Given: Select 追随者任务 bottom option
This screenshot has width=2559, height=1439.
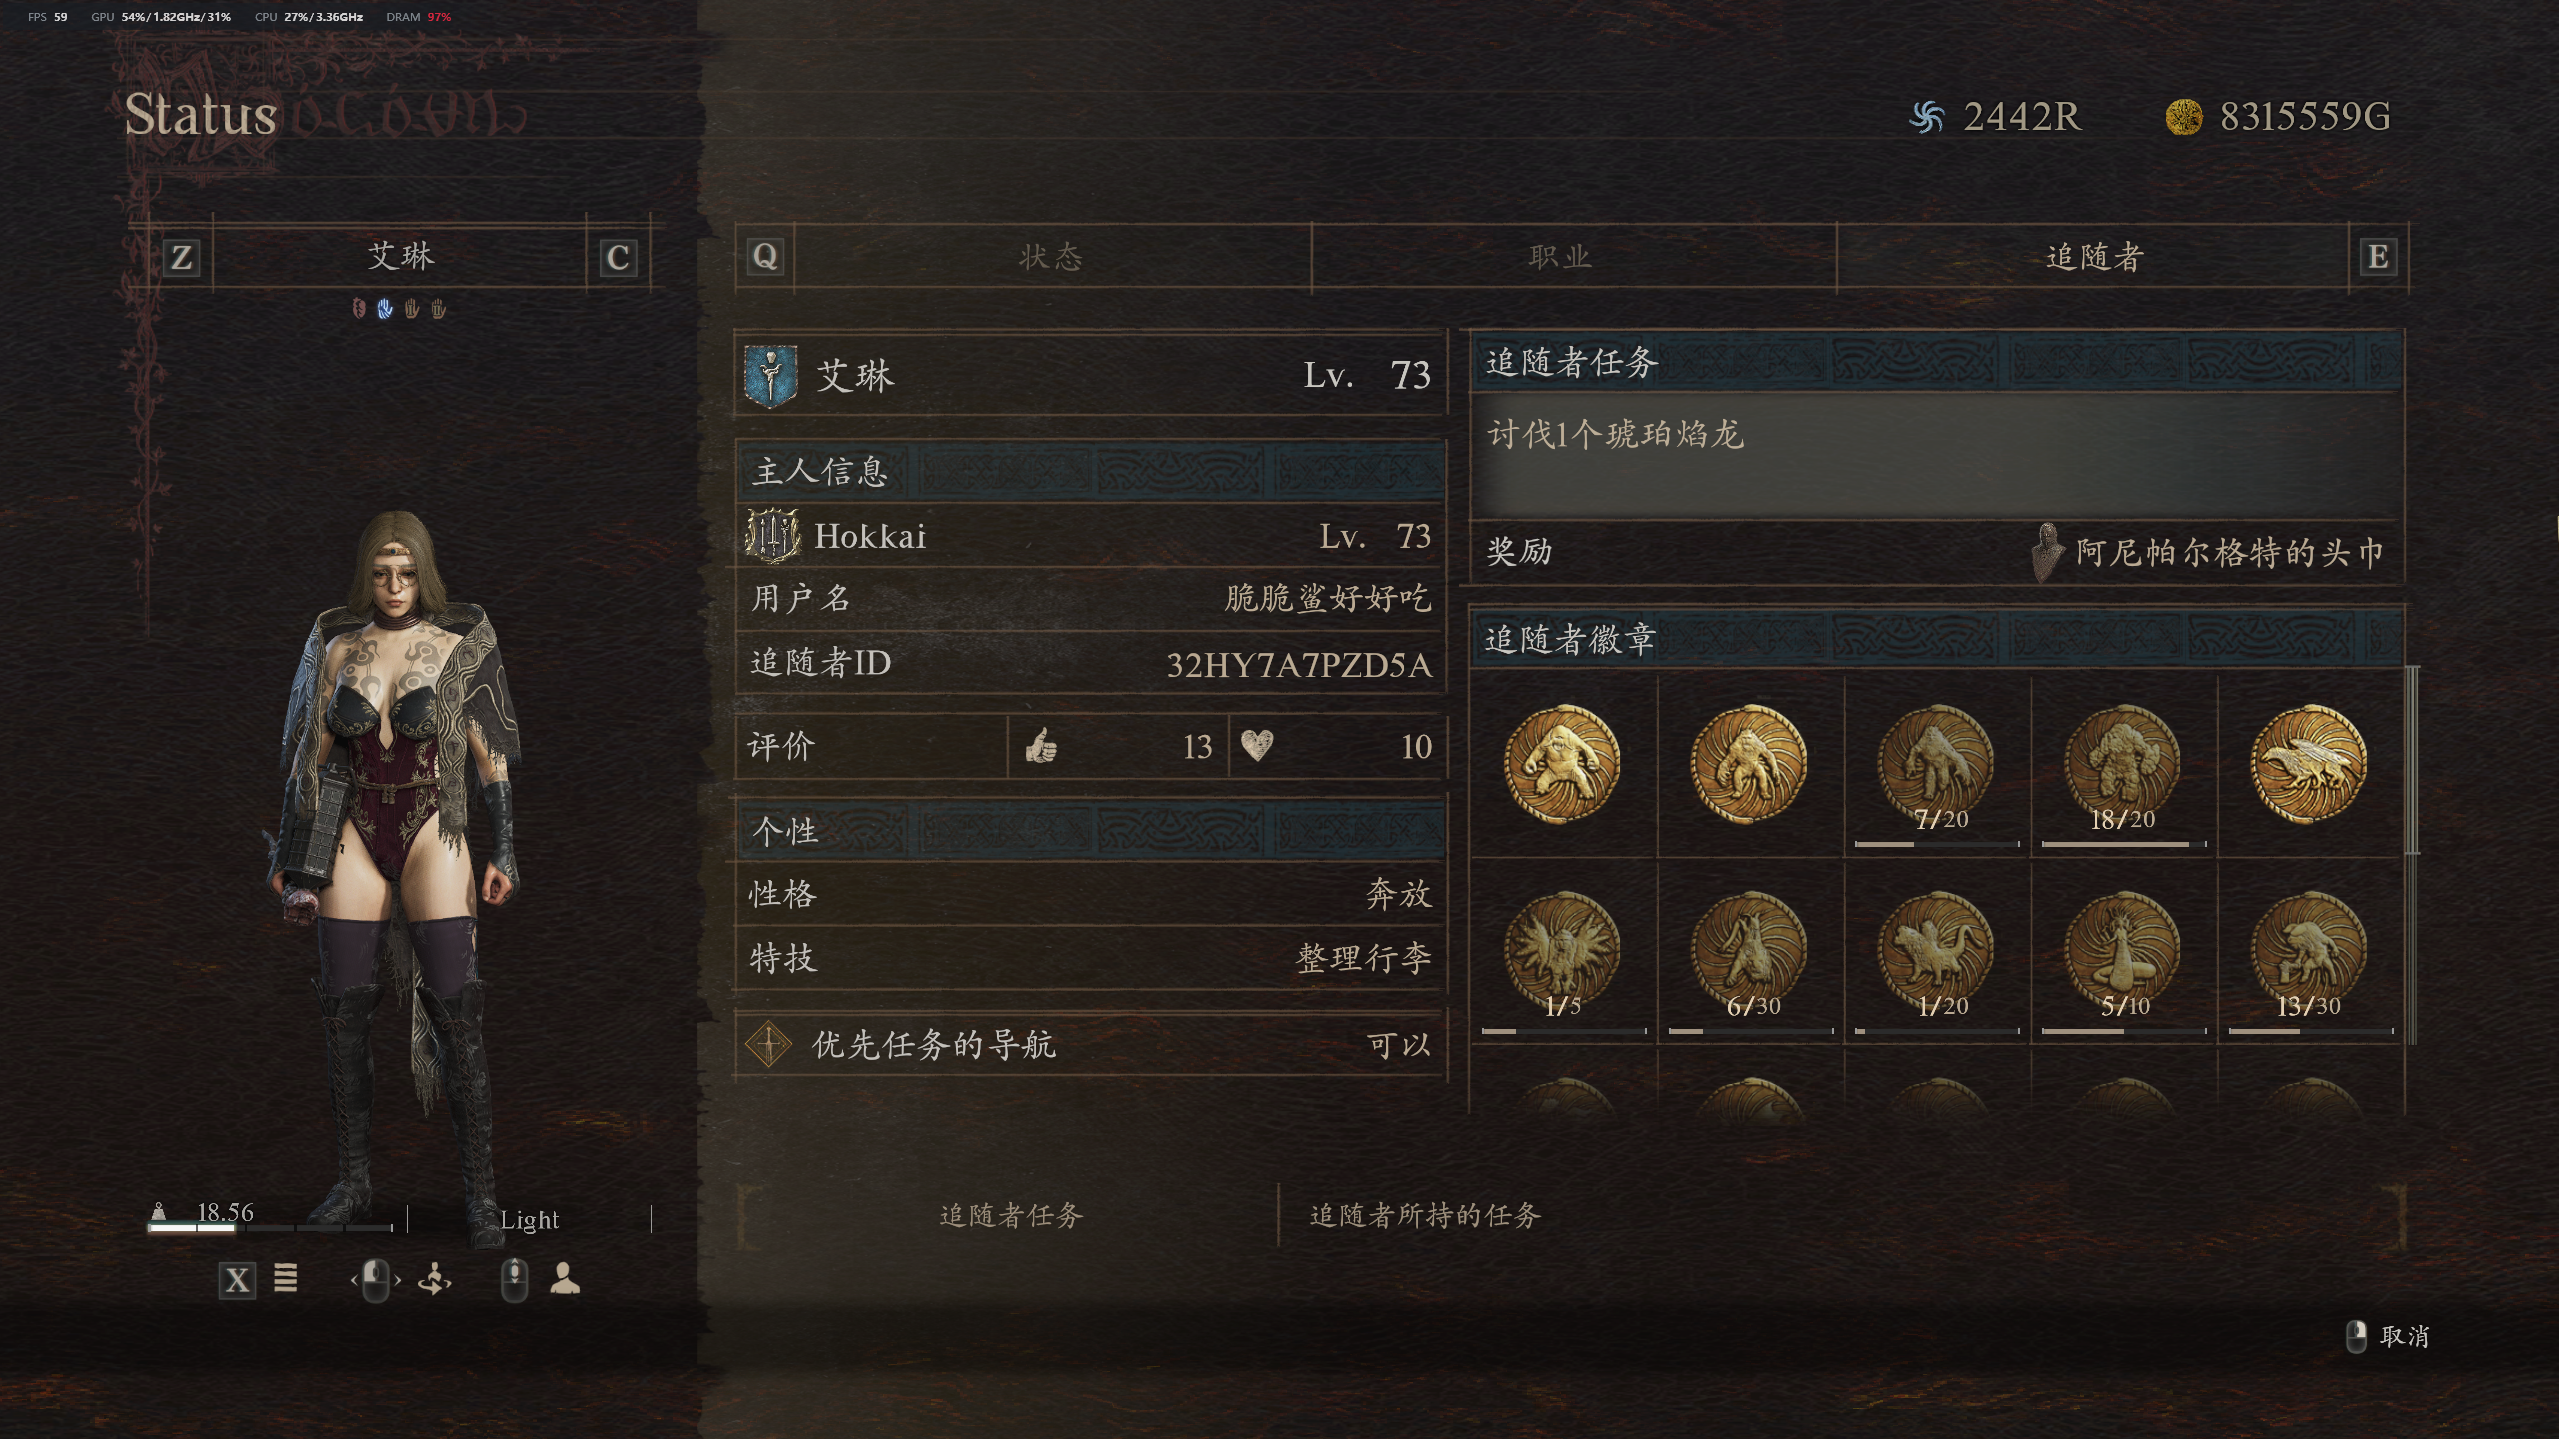Looking at the screenshot, I should click(x=1011, y=1215).
